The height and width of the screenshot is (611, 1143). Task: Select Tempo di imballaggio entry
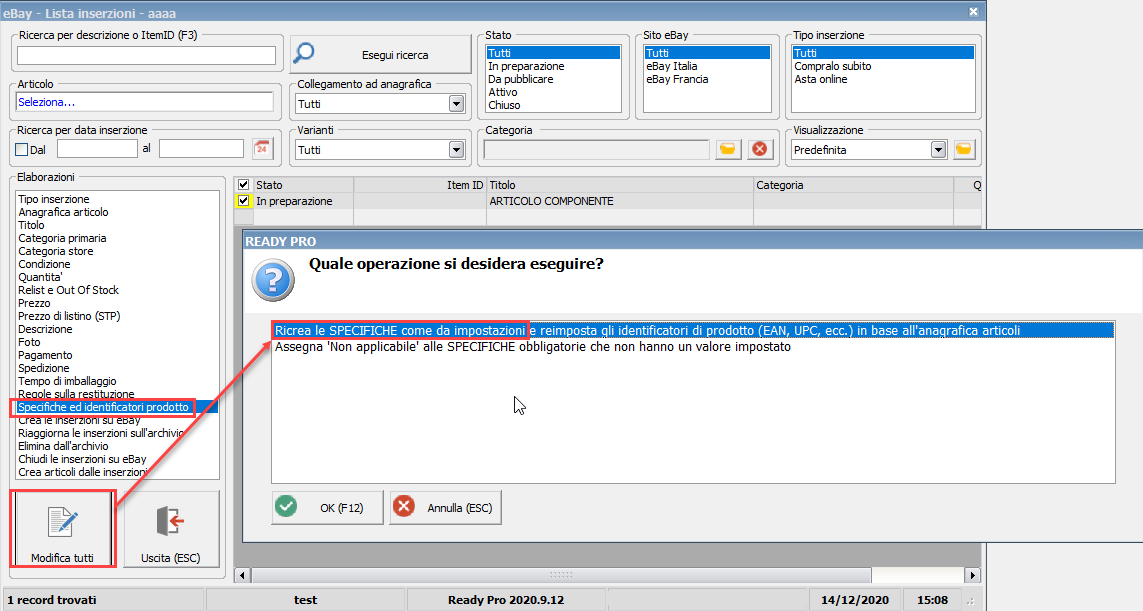pos(117,381)
